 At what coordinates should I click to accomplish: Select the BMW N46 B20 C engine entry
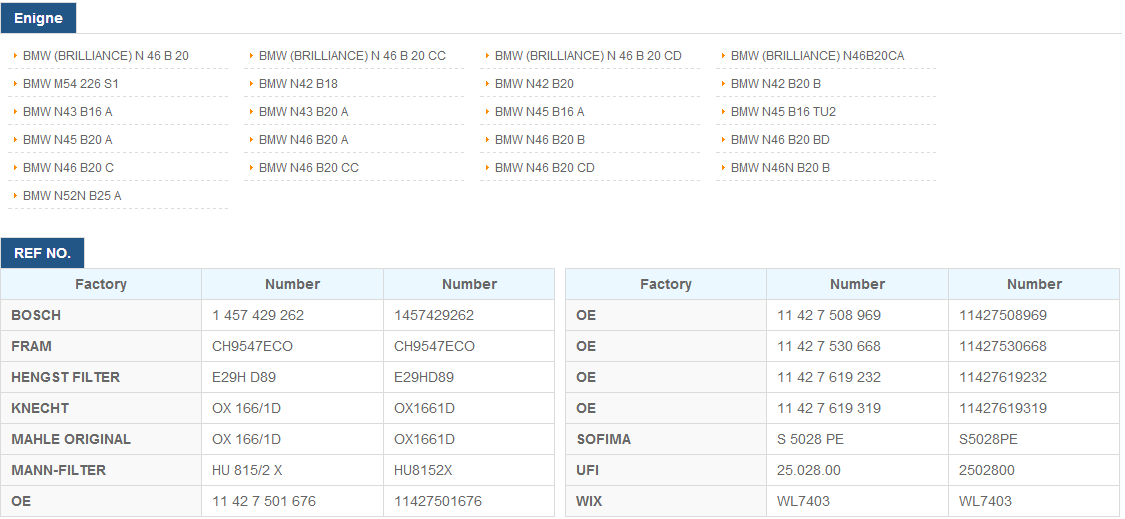pos(68,167)
